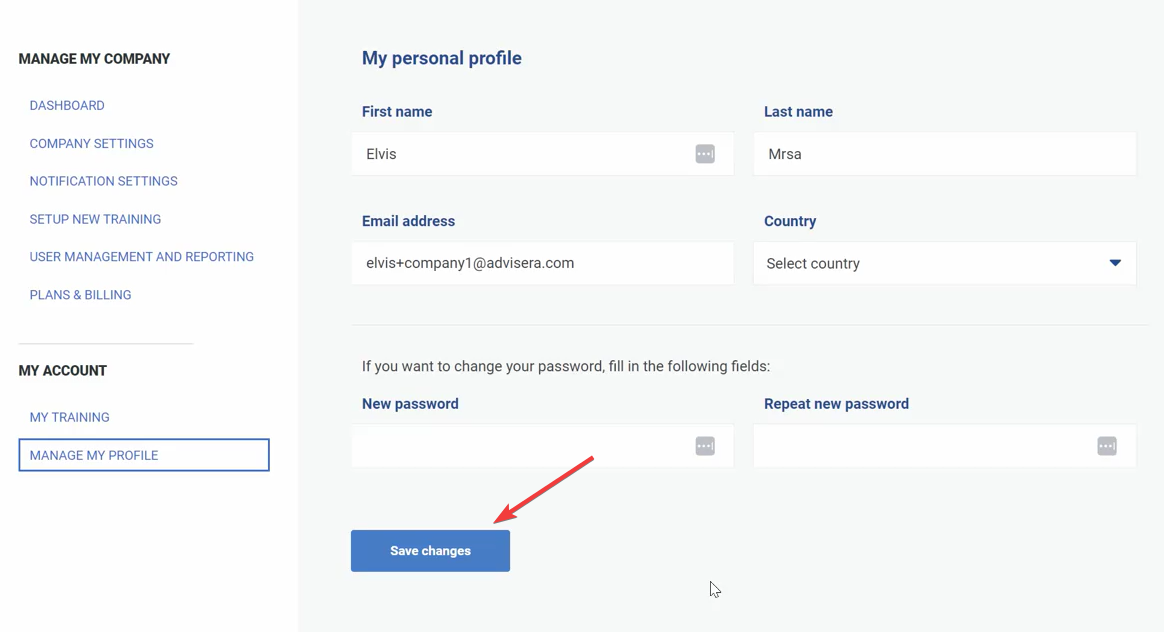The width and height of the screenshot is (1164, 632).
Task: Select Setup New Training
Action: (x=95, y=219)
